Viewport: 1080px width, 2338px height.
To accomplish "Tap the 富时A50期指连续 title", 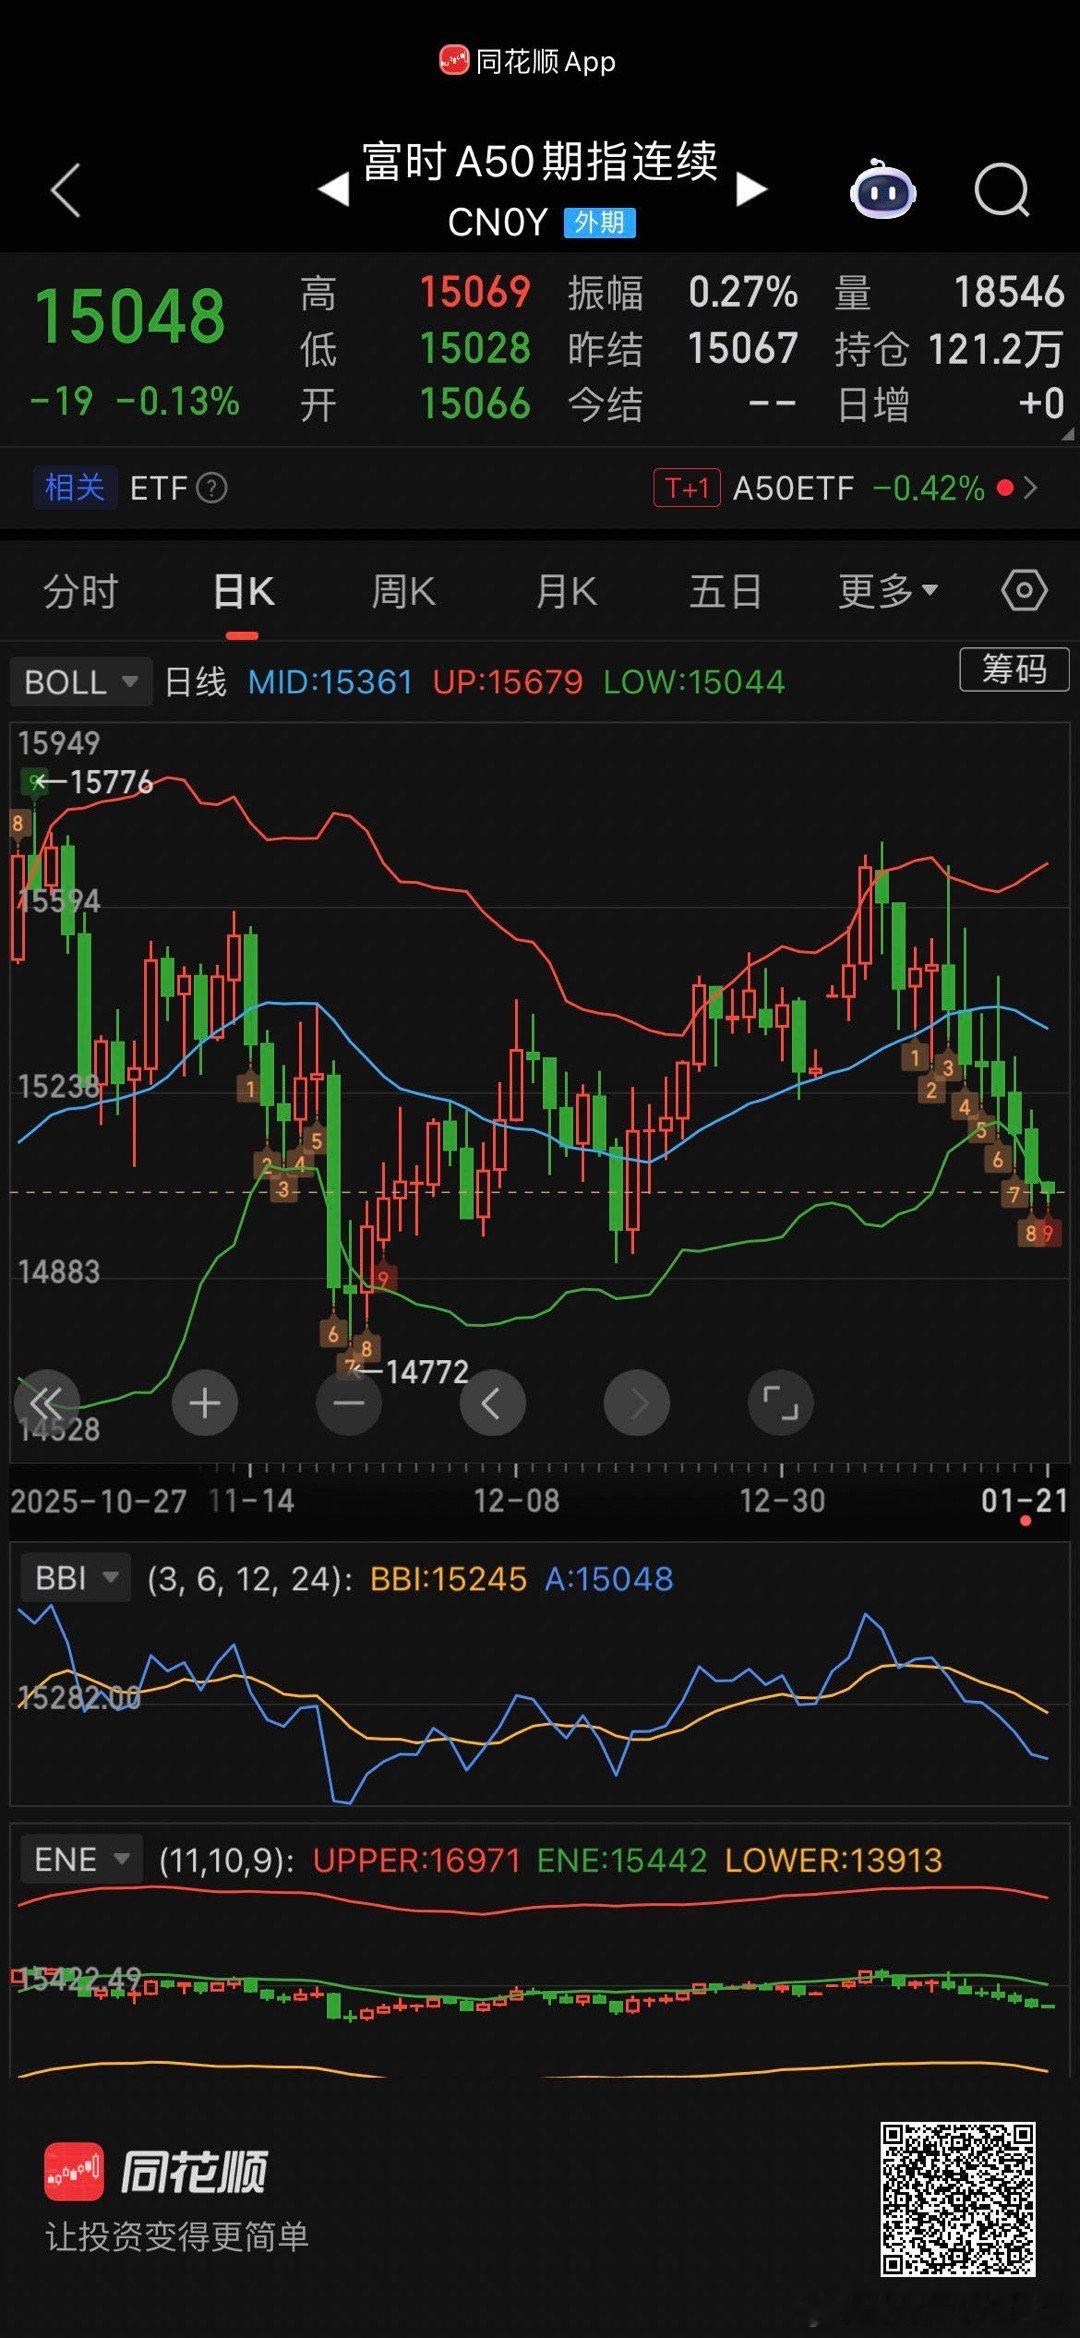I will [540, 161].
